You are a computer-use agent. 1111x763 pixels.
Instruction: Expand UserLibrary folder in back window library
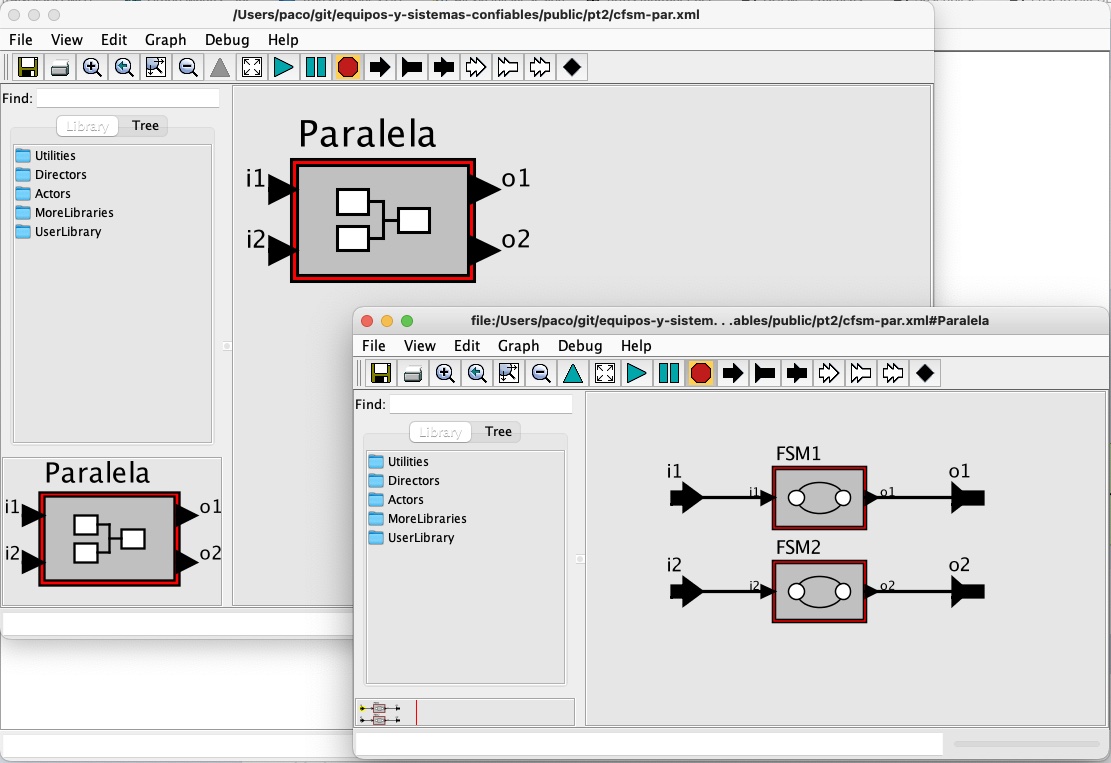[59, 232]
